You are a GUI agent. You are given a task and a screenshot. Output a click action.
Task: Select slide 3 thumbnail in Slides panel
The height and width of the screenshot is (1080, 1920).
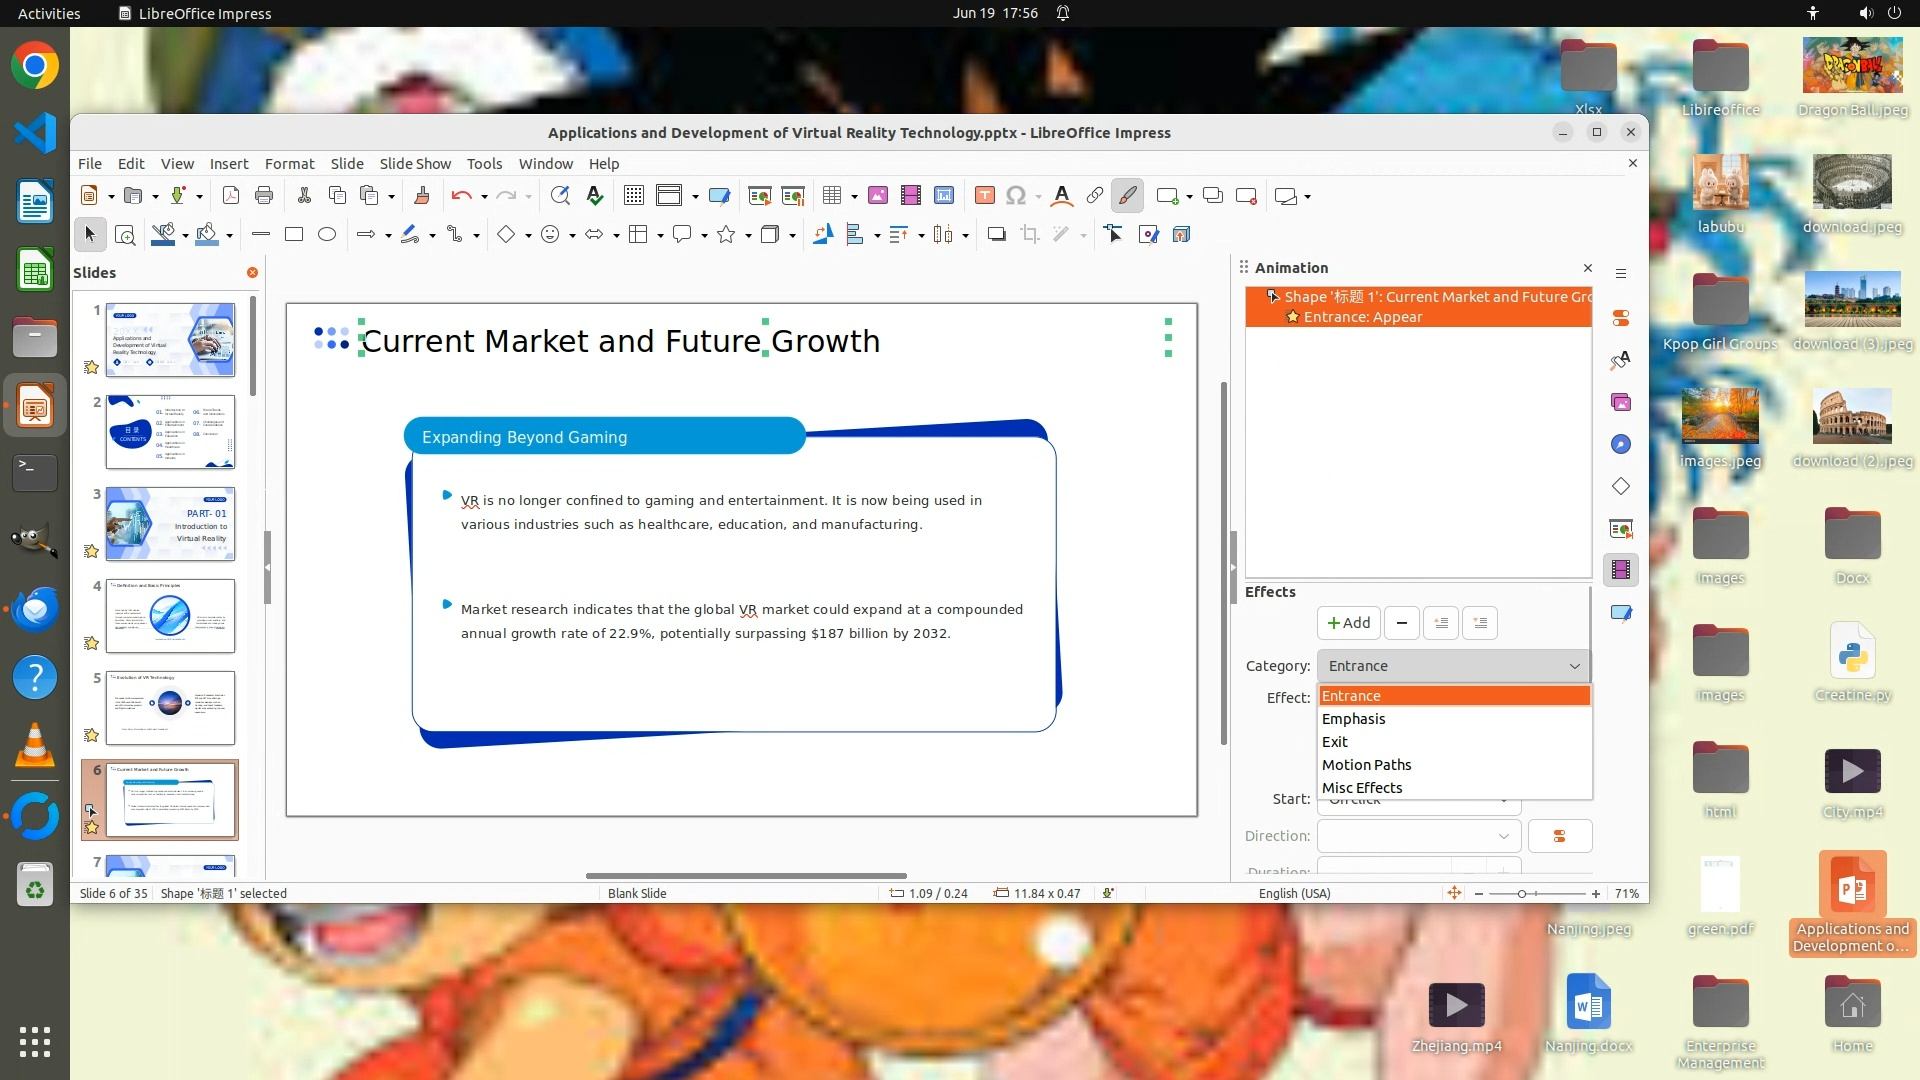170,524
